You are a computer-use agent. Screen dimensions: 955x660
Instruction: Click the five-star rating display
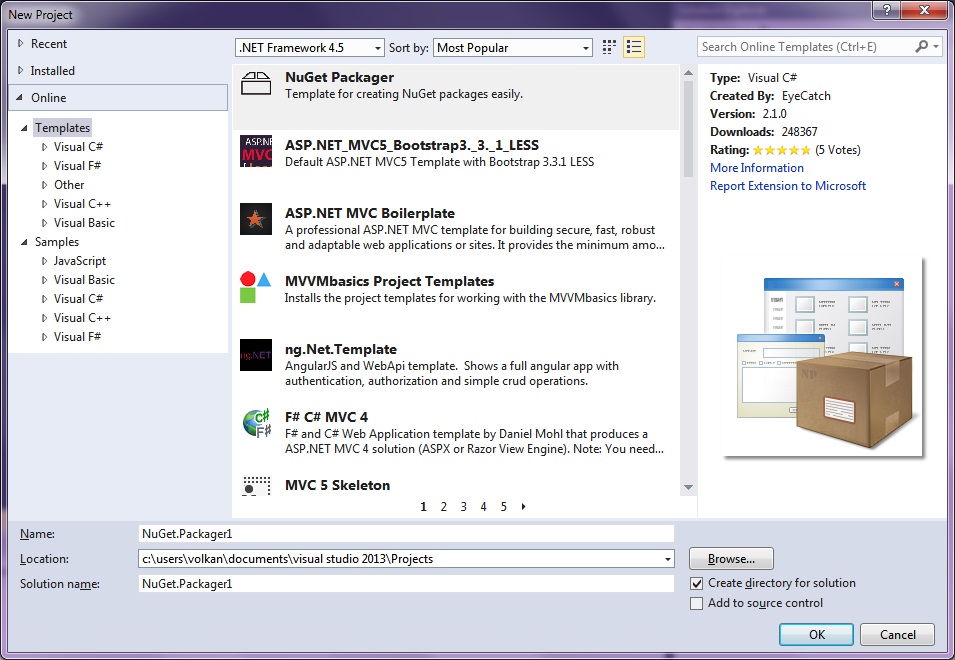pyautogui.click(x=781, y=150)
